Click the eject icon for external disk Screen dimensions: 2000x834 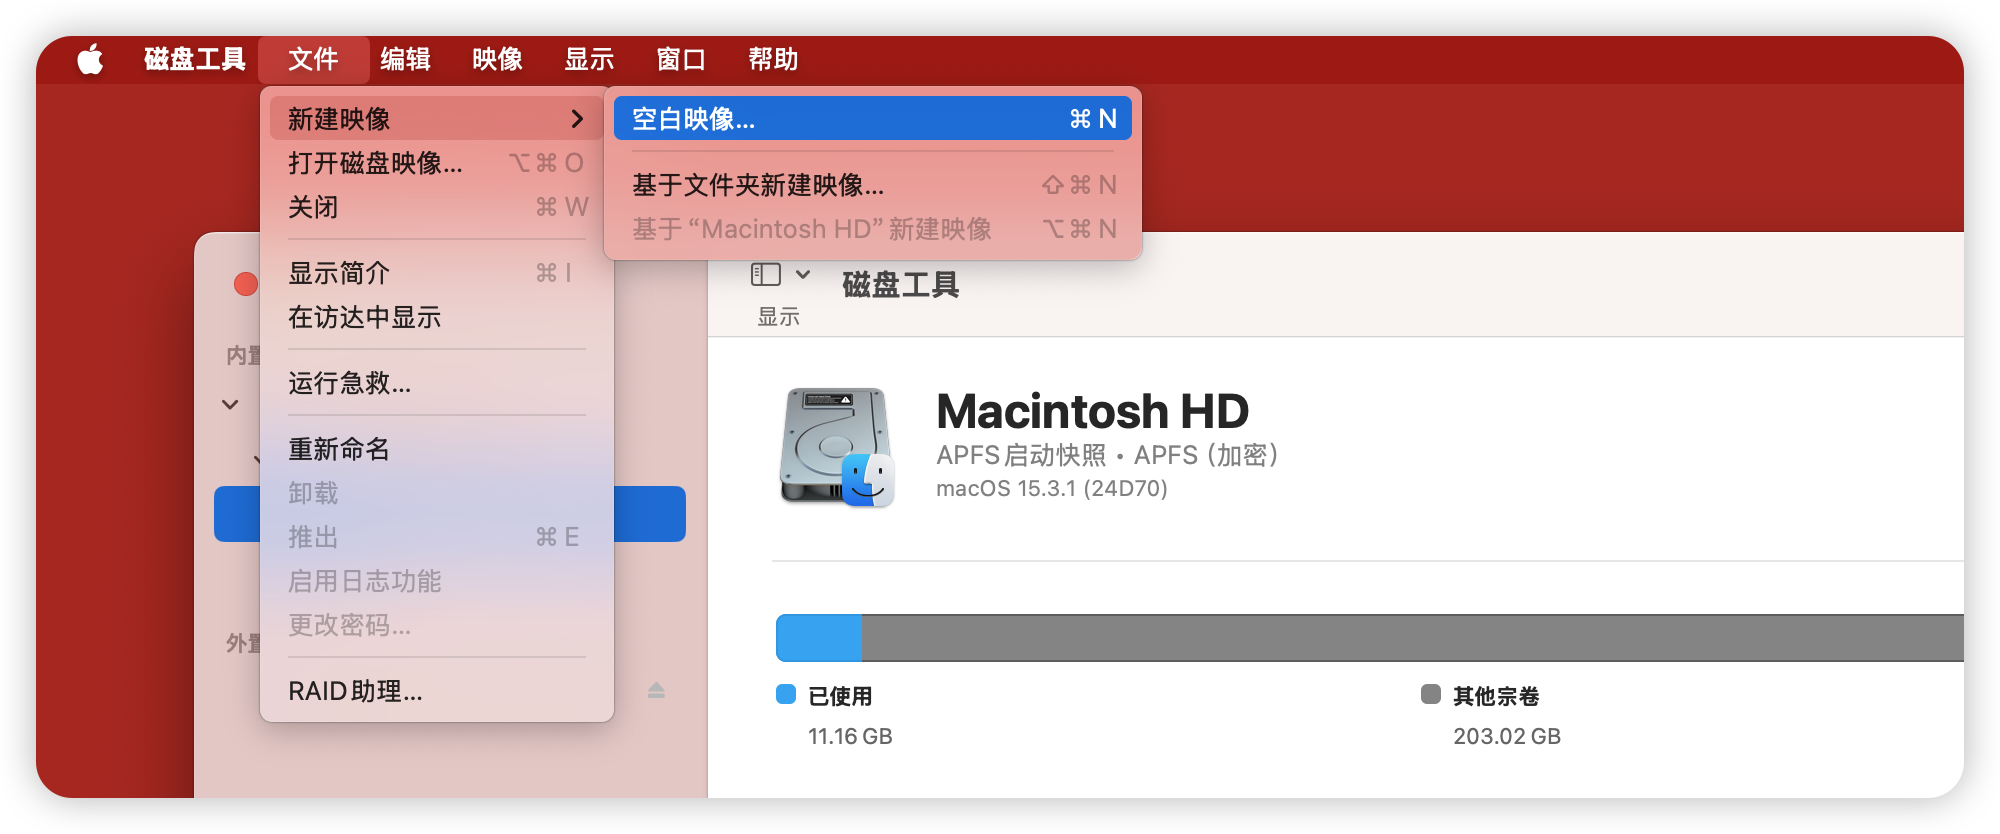[x=656, y=690]
